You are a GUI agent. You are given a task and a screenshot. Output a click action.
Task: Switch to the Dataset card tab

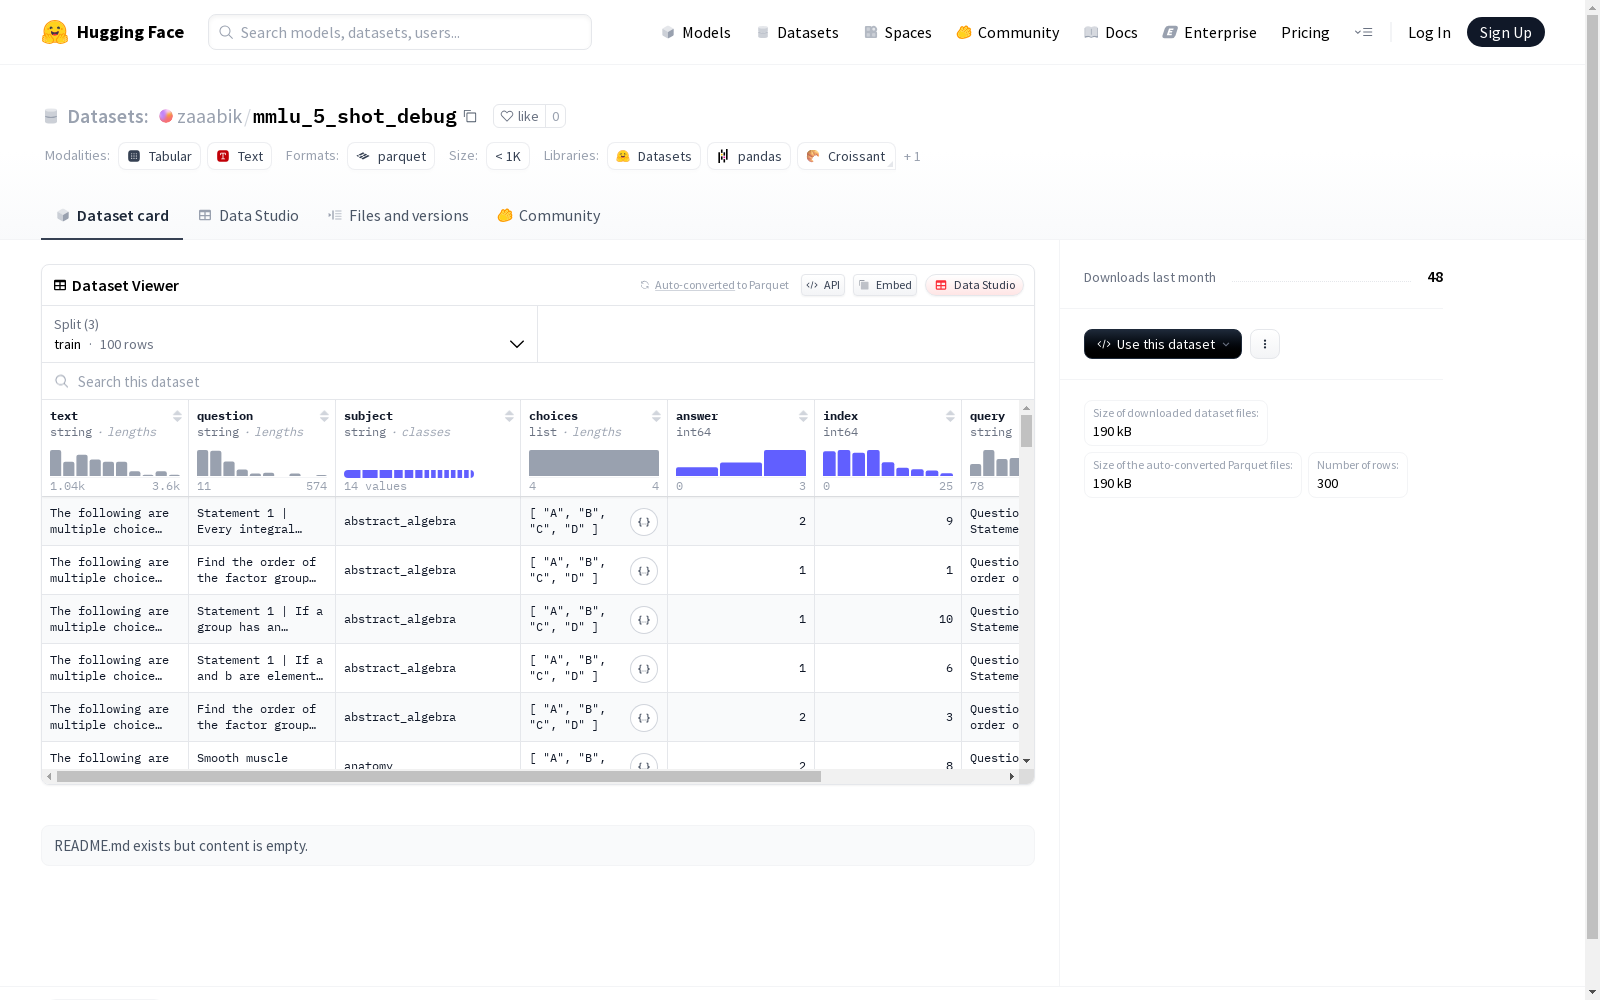(x=112, y=216)
